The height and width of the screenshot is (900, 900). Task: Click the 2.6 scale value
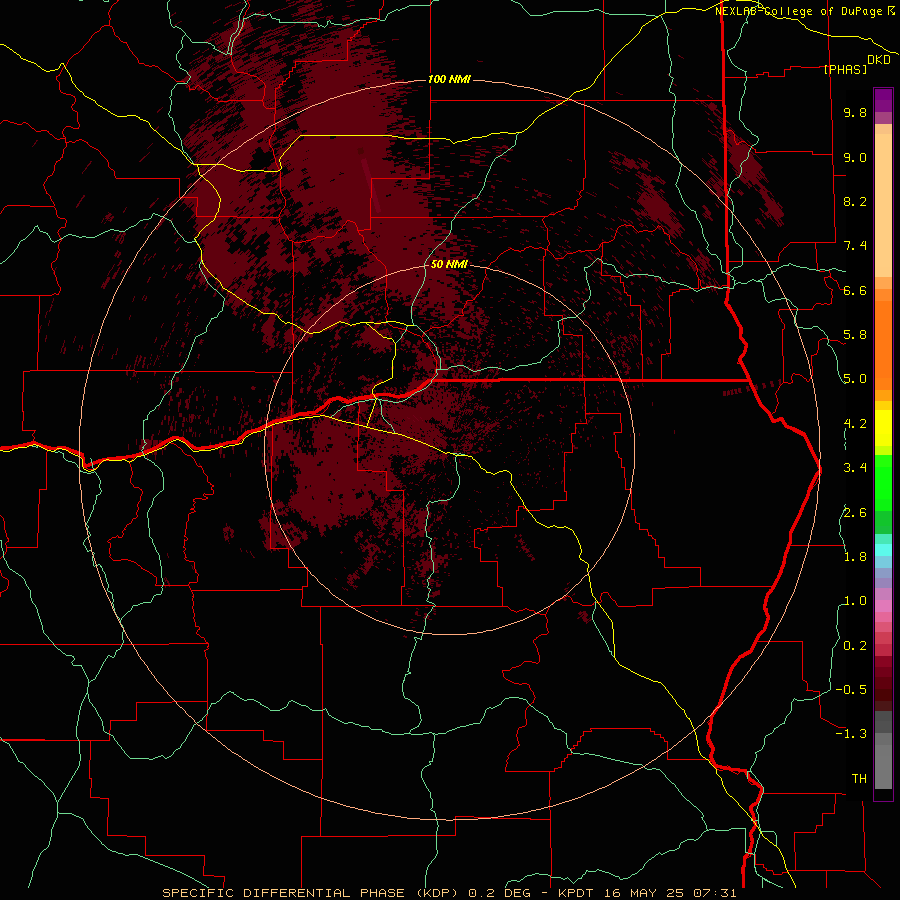855,513
